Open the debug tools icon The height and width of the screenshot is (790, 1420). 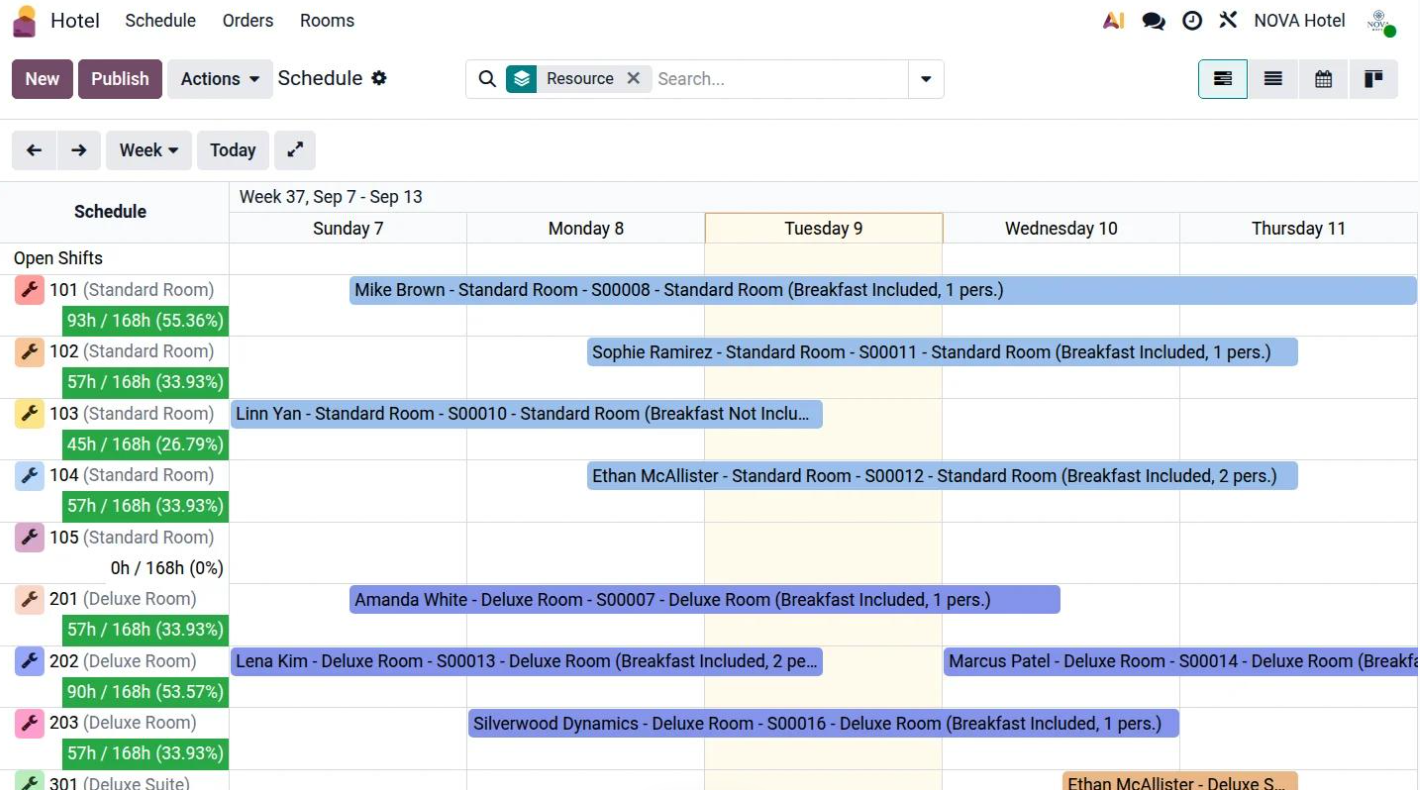(1228, 20)
